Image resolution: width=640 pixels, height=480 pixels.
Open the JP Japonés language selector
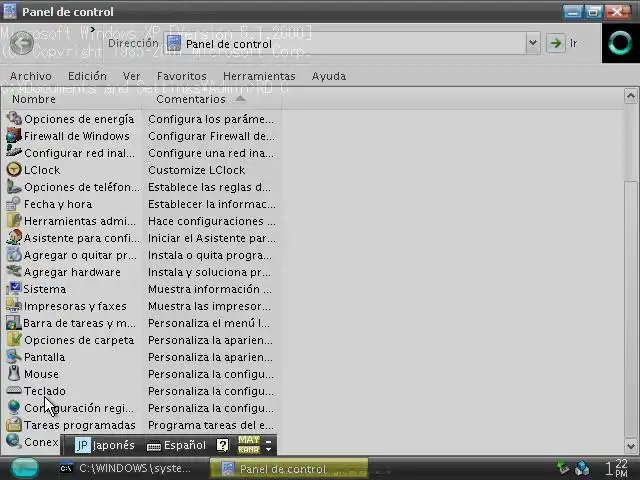(105, 445)
